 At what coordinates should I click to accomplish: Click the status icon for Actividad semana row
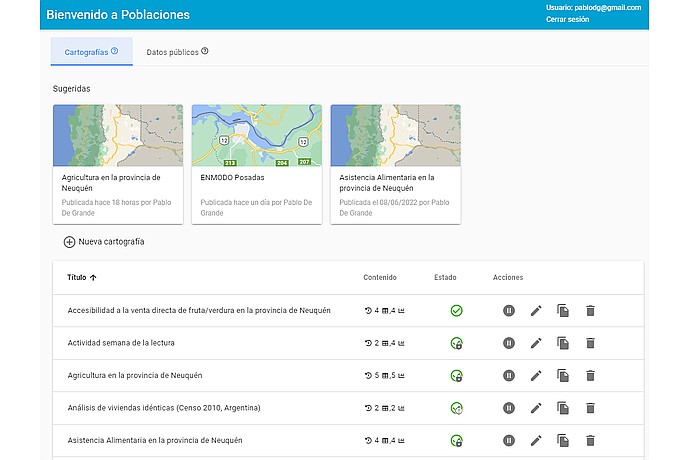(456, 343)
